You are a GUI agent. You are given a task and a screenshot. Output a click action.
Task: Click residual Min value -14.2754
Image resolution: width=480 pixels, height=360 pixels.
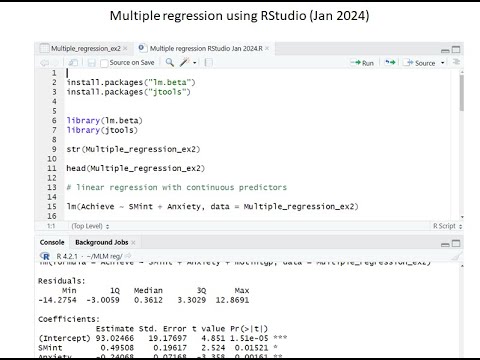pos(57,300)
